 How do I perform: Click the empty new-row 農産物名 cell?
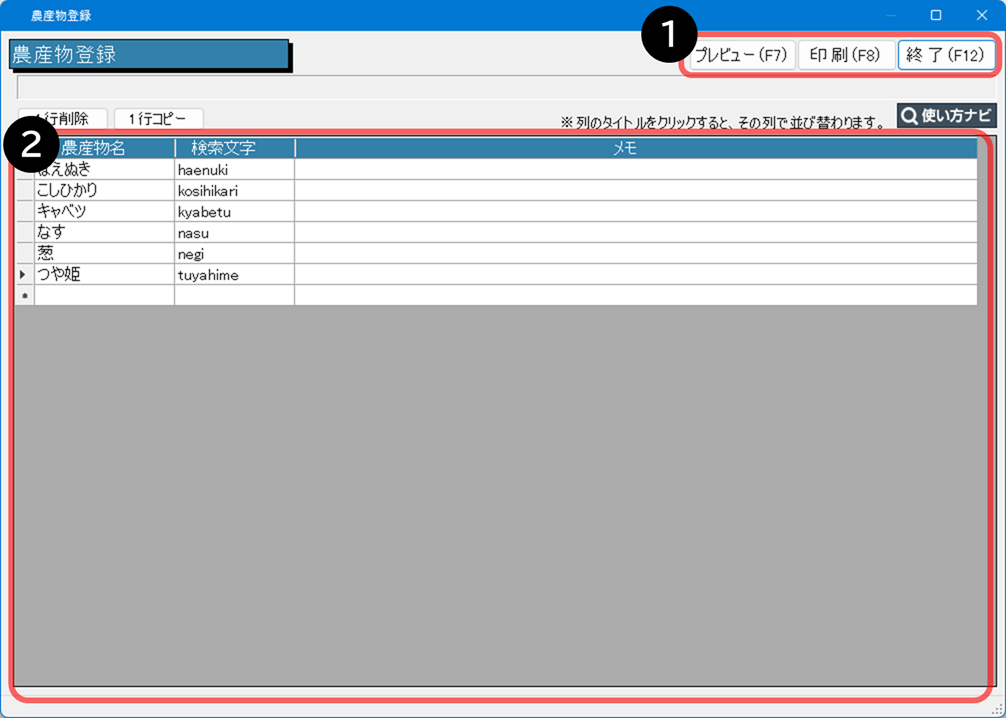[104, 296]
